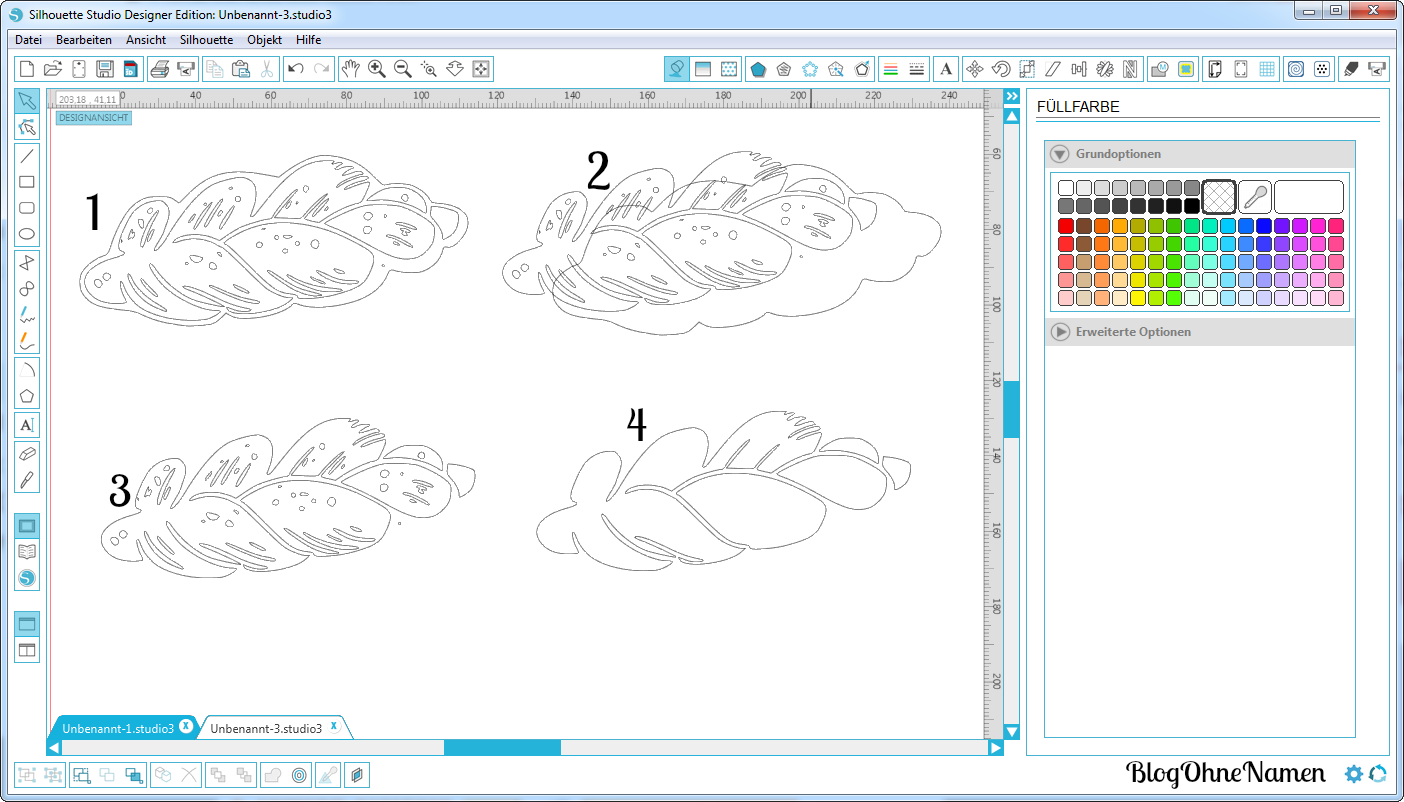Pick the Line drawing tool
Screen dimensions: 1404x802
(27, 155)
